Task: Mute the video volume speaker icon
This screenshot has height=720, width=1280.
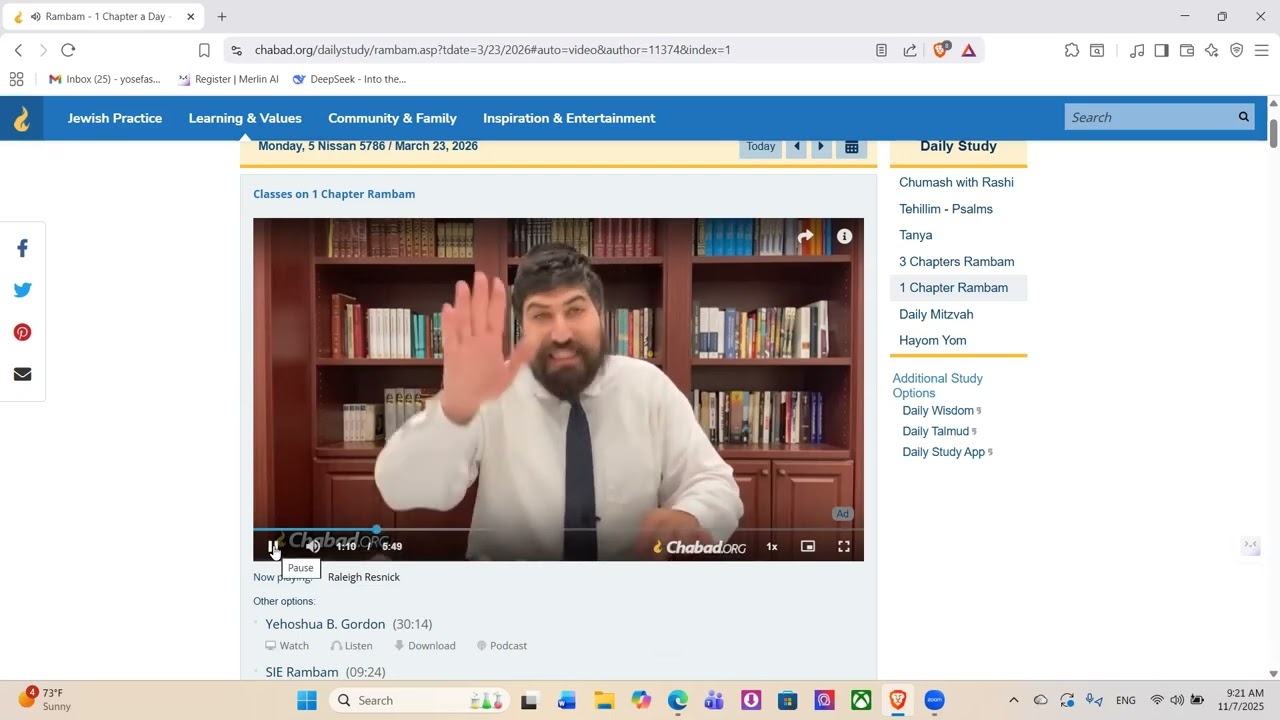Action: (x=313, y=546)
